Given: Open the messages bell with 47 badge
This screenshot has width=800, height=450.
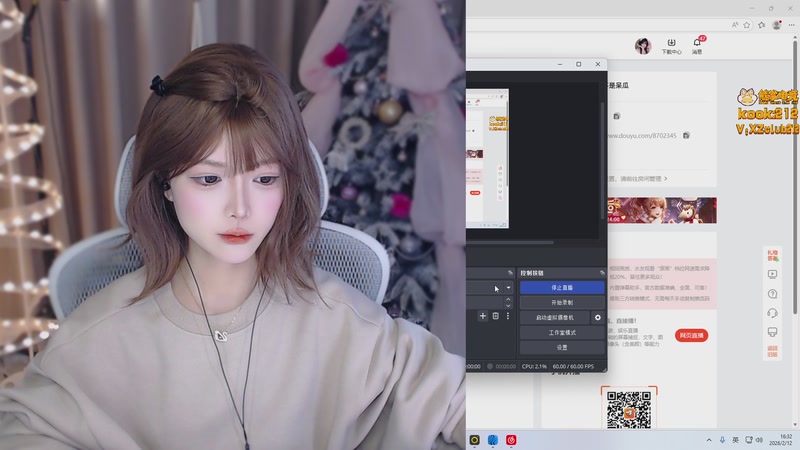Looking at the screenshot, I should pyautogui.click(x=697, y=45).
